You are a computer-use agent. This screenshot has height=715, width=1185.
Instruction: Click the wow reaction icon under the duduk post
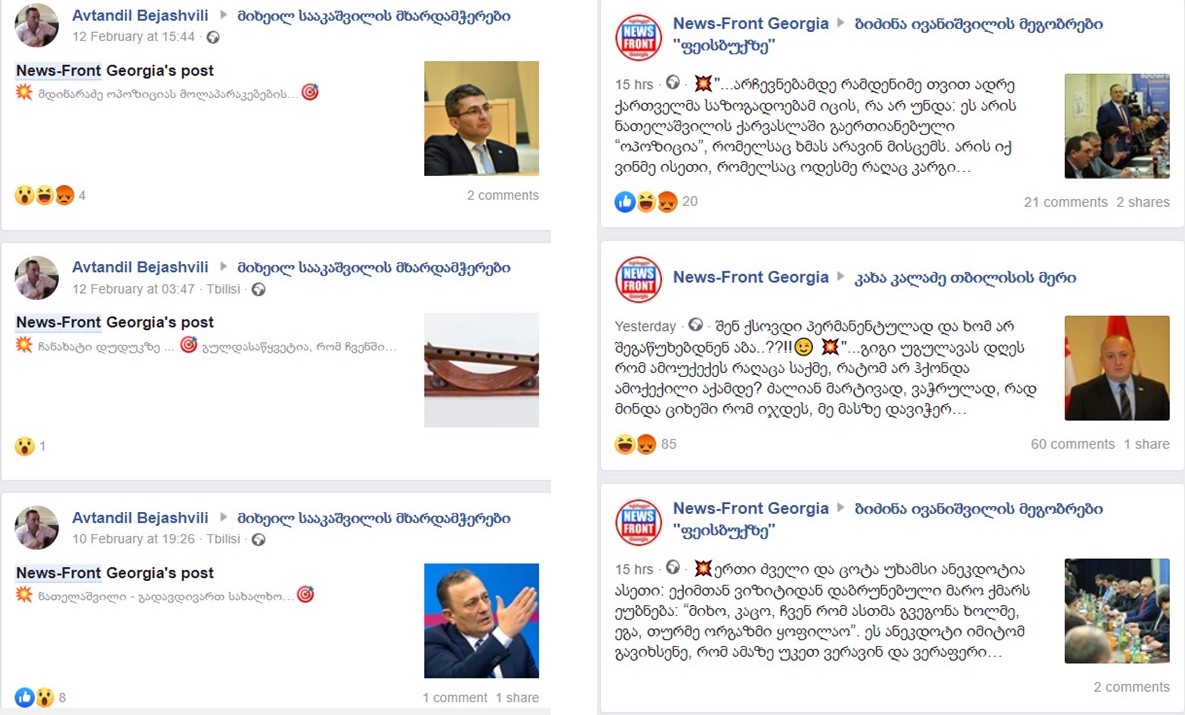[25, 446]
